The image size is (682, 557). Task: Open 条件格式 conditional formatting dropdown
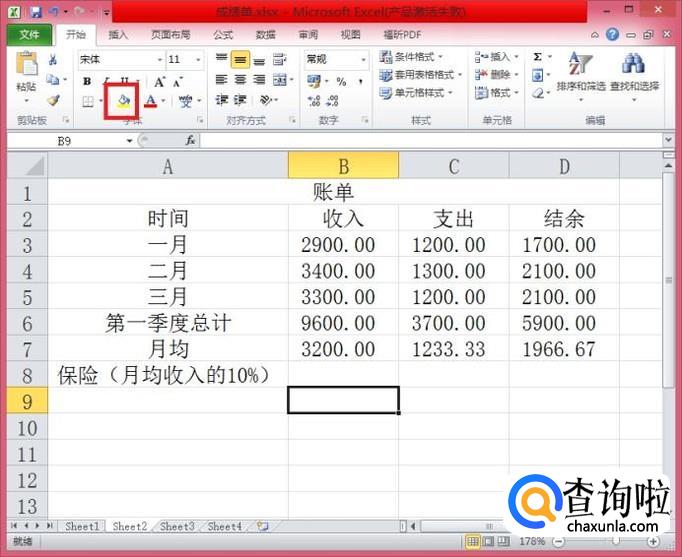pyautogui.click(x=411, y=57)
